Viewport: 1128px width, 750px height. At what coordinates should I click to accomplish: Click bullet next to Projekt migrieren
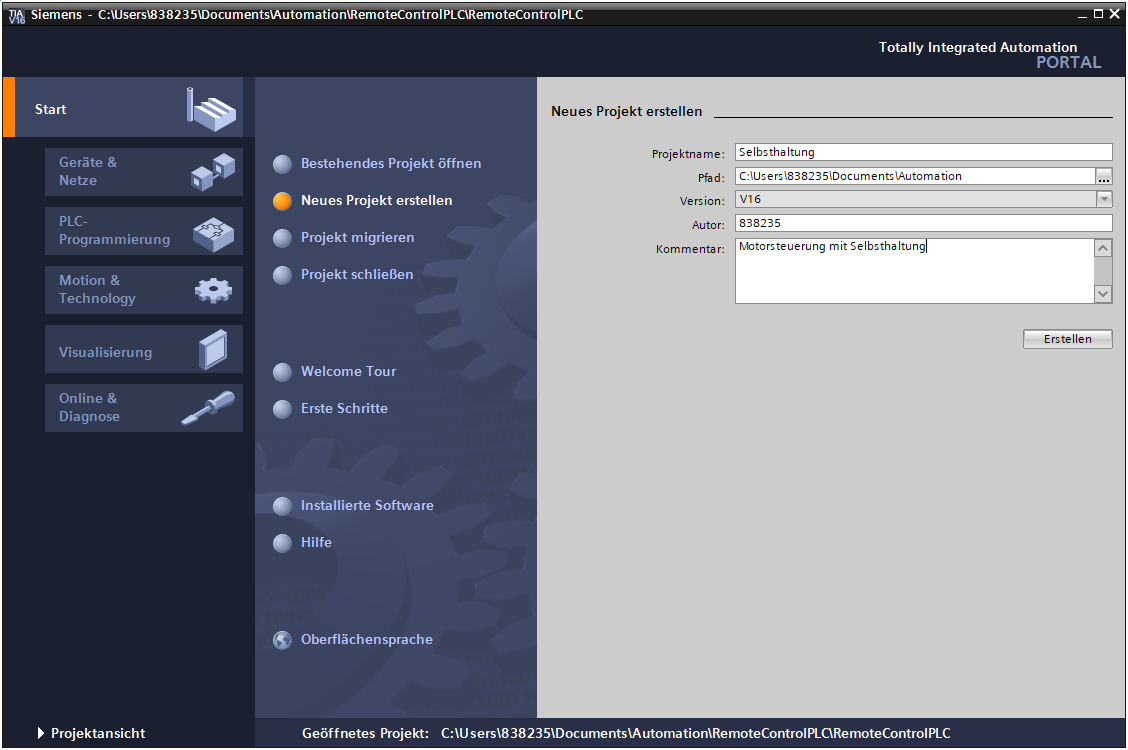click(x=282, y=238)
